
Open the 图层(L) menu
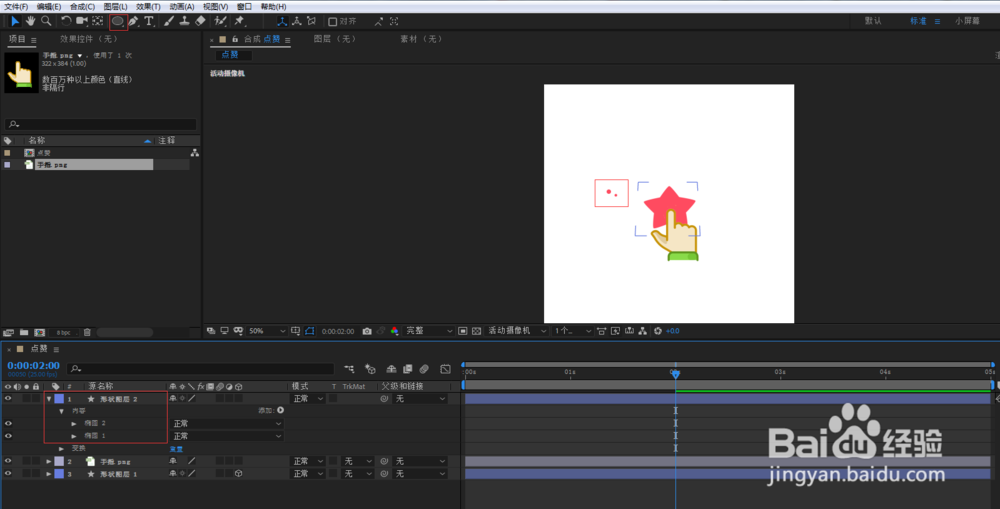pyautogui.click(x=115, y=6)
